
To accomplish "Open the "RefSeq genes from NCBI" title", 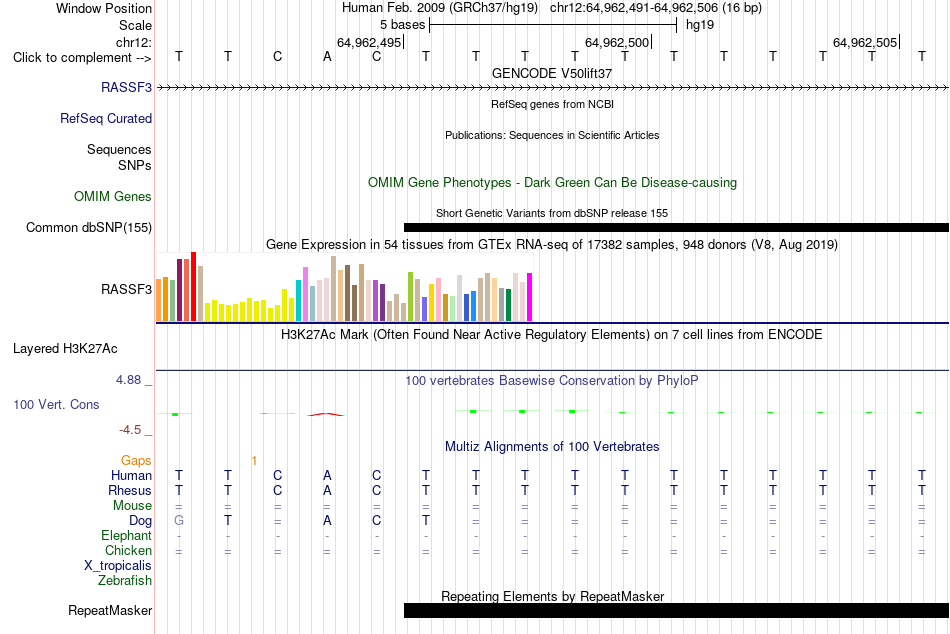I will [552, 104].
